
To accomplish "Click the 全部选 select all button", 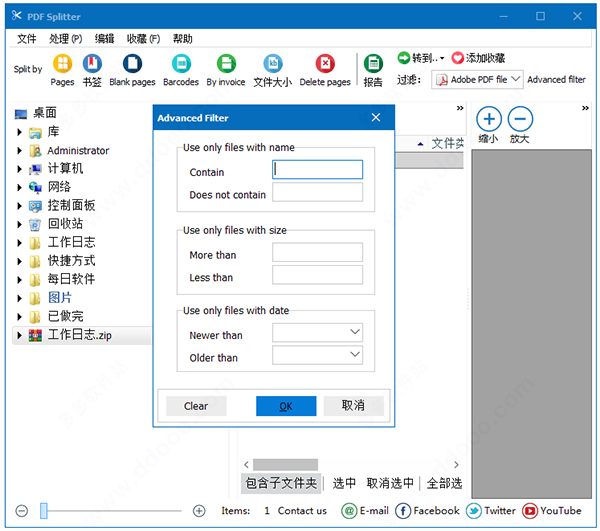I will point(444,483).
